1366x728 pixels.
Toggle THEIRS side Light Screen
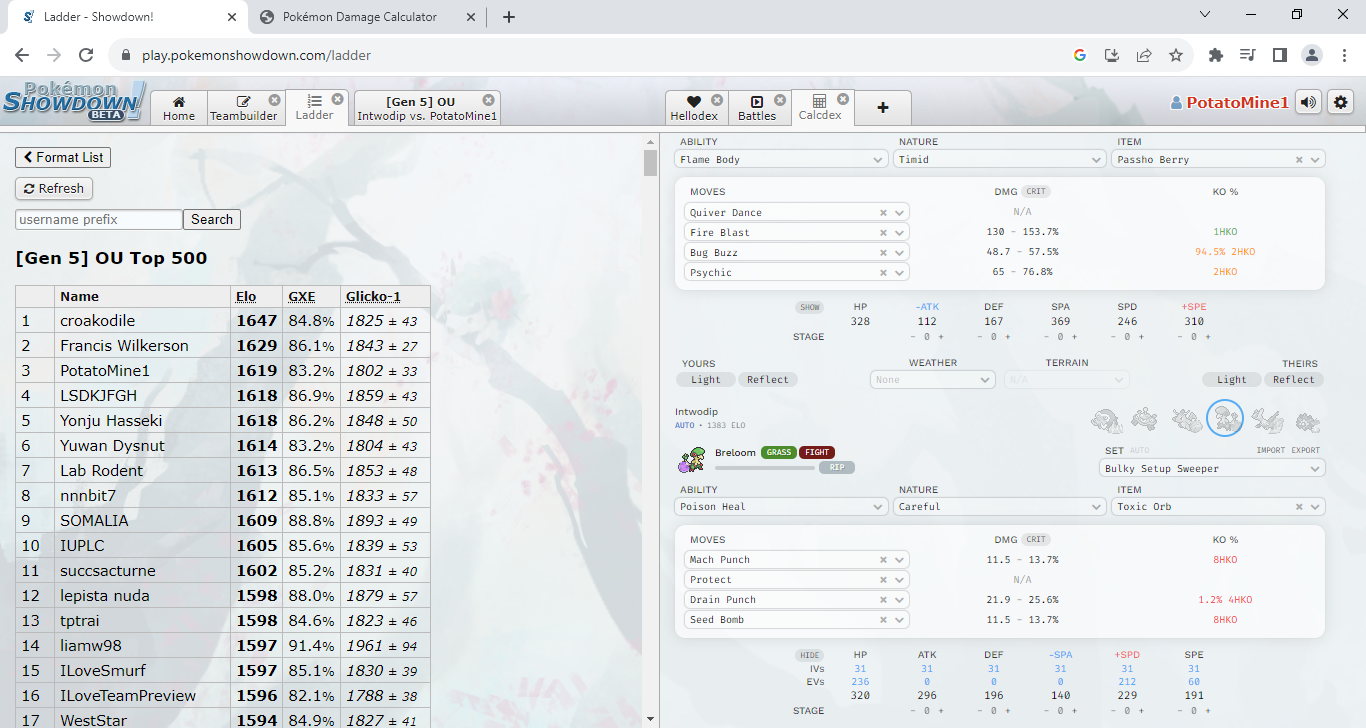point(1231,379)
